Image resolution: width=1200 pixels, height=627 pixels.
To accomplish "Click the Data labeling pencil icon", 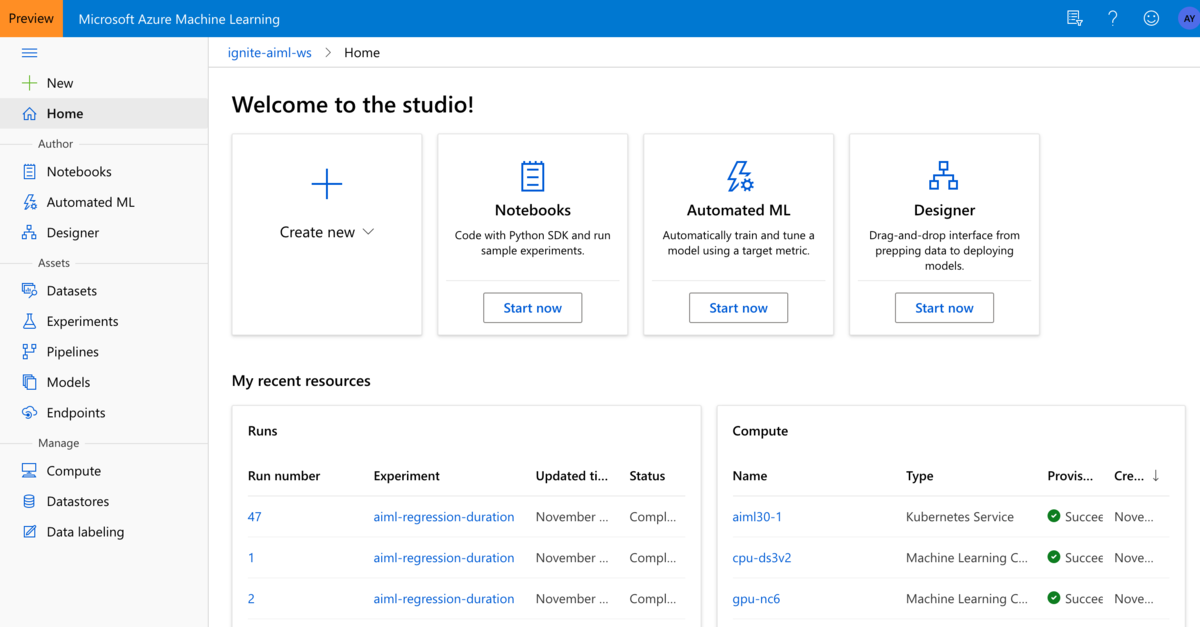I will (29, 532).
